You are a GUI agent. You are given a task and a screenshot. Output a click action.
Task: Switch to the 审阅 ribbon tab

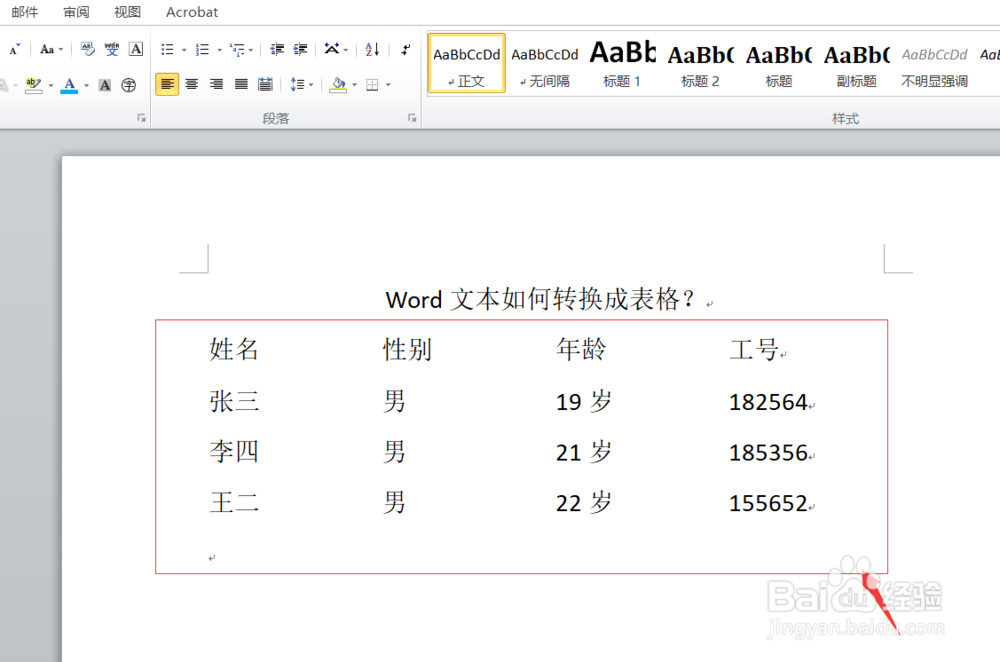[77, 12]
